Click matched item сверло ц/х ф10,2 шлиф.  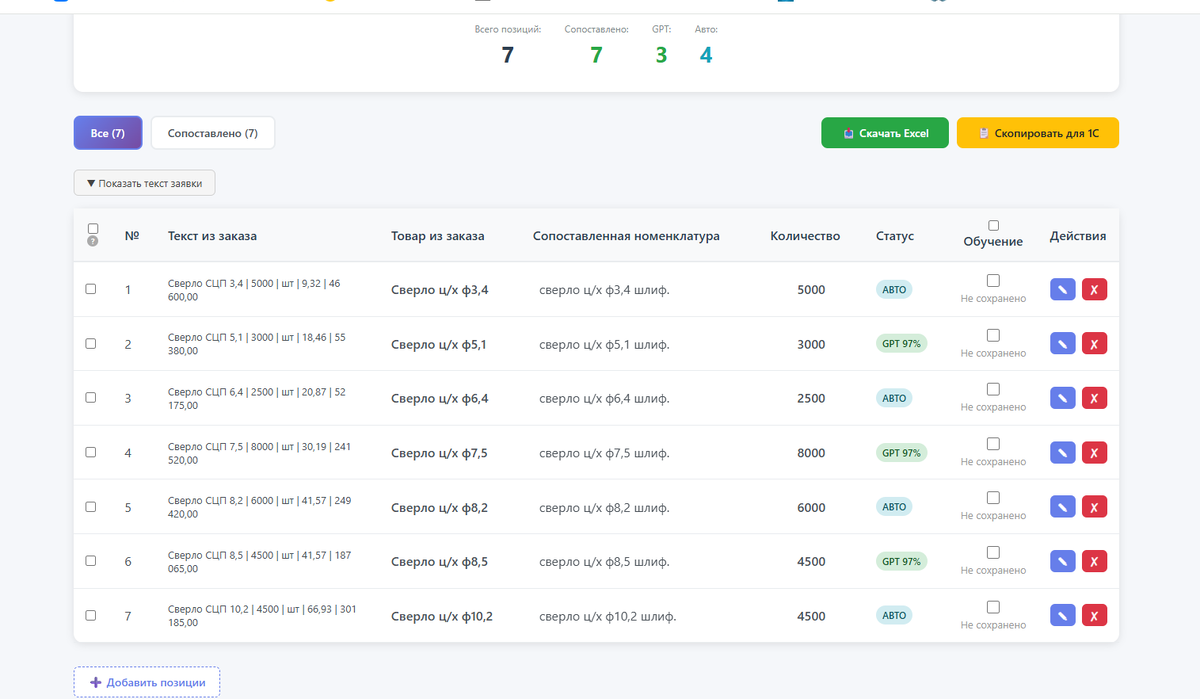click(x=608, y=616)
